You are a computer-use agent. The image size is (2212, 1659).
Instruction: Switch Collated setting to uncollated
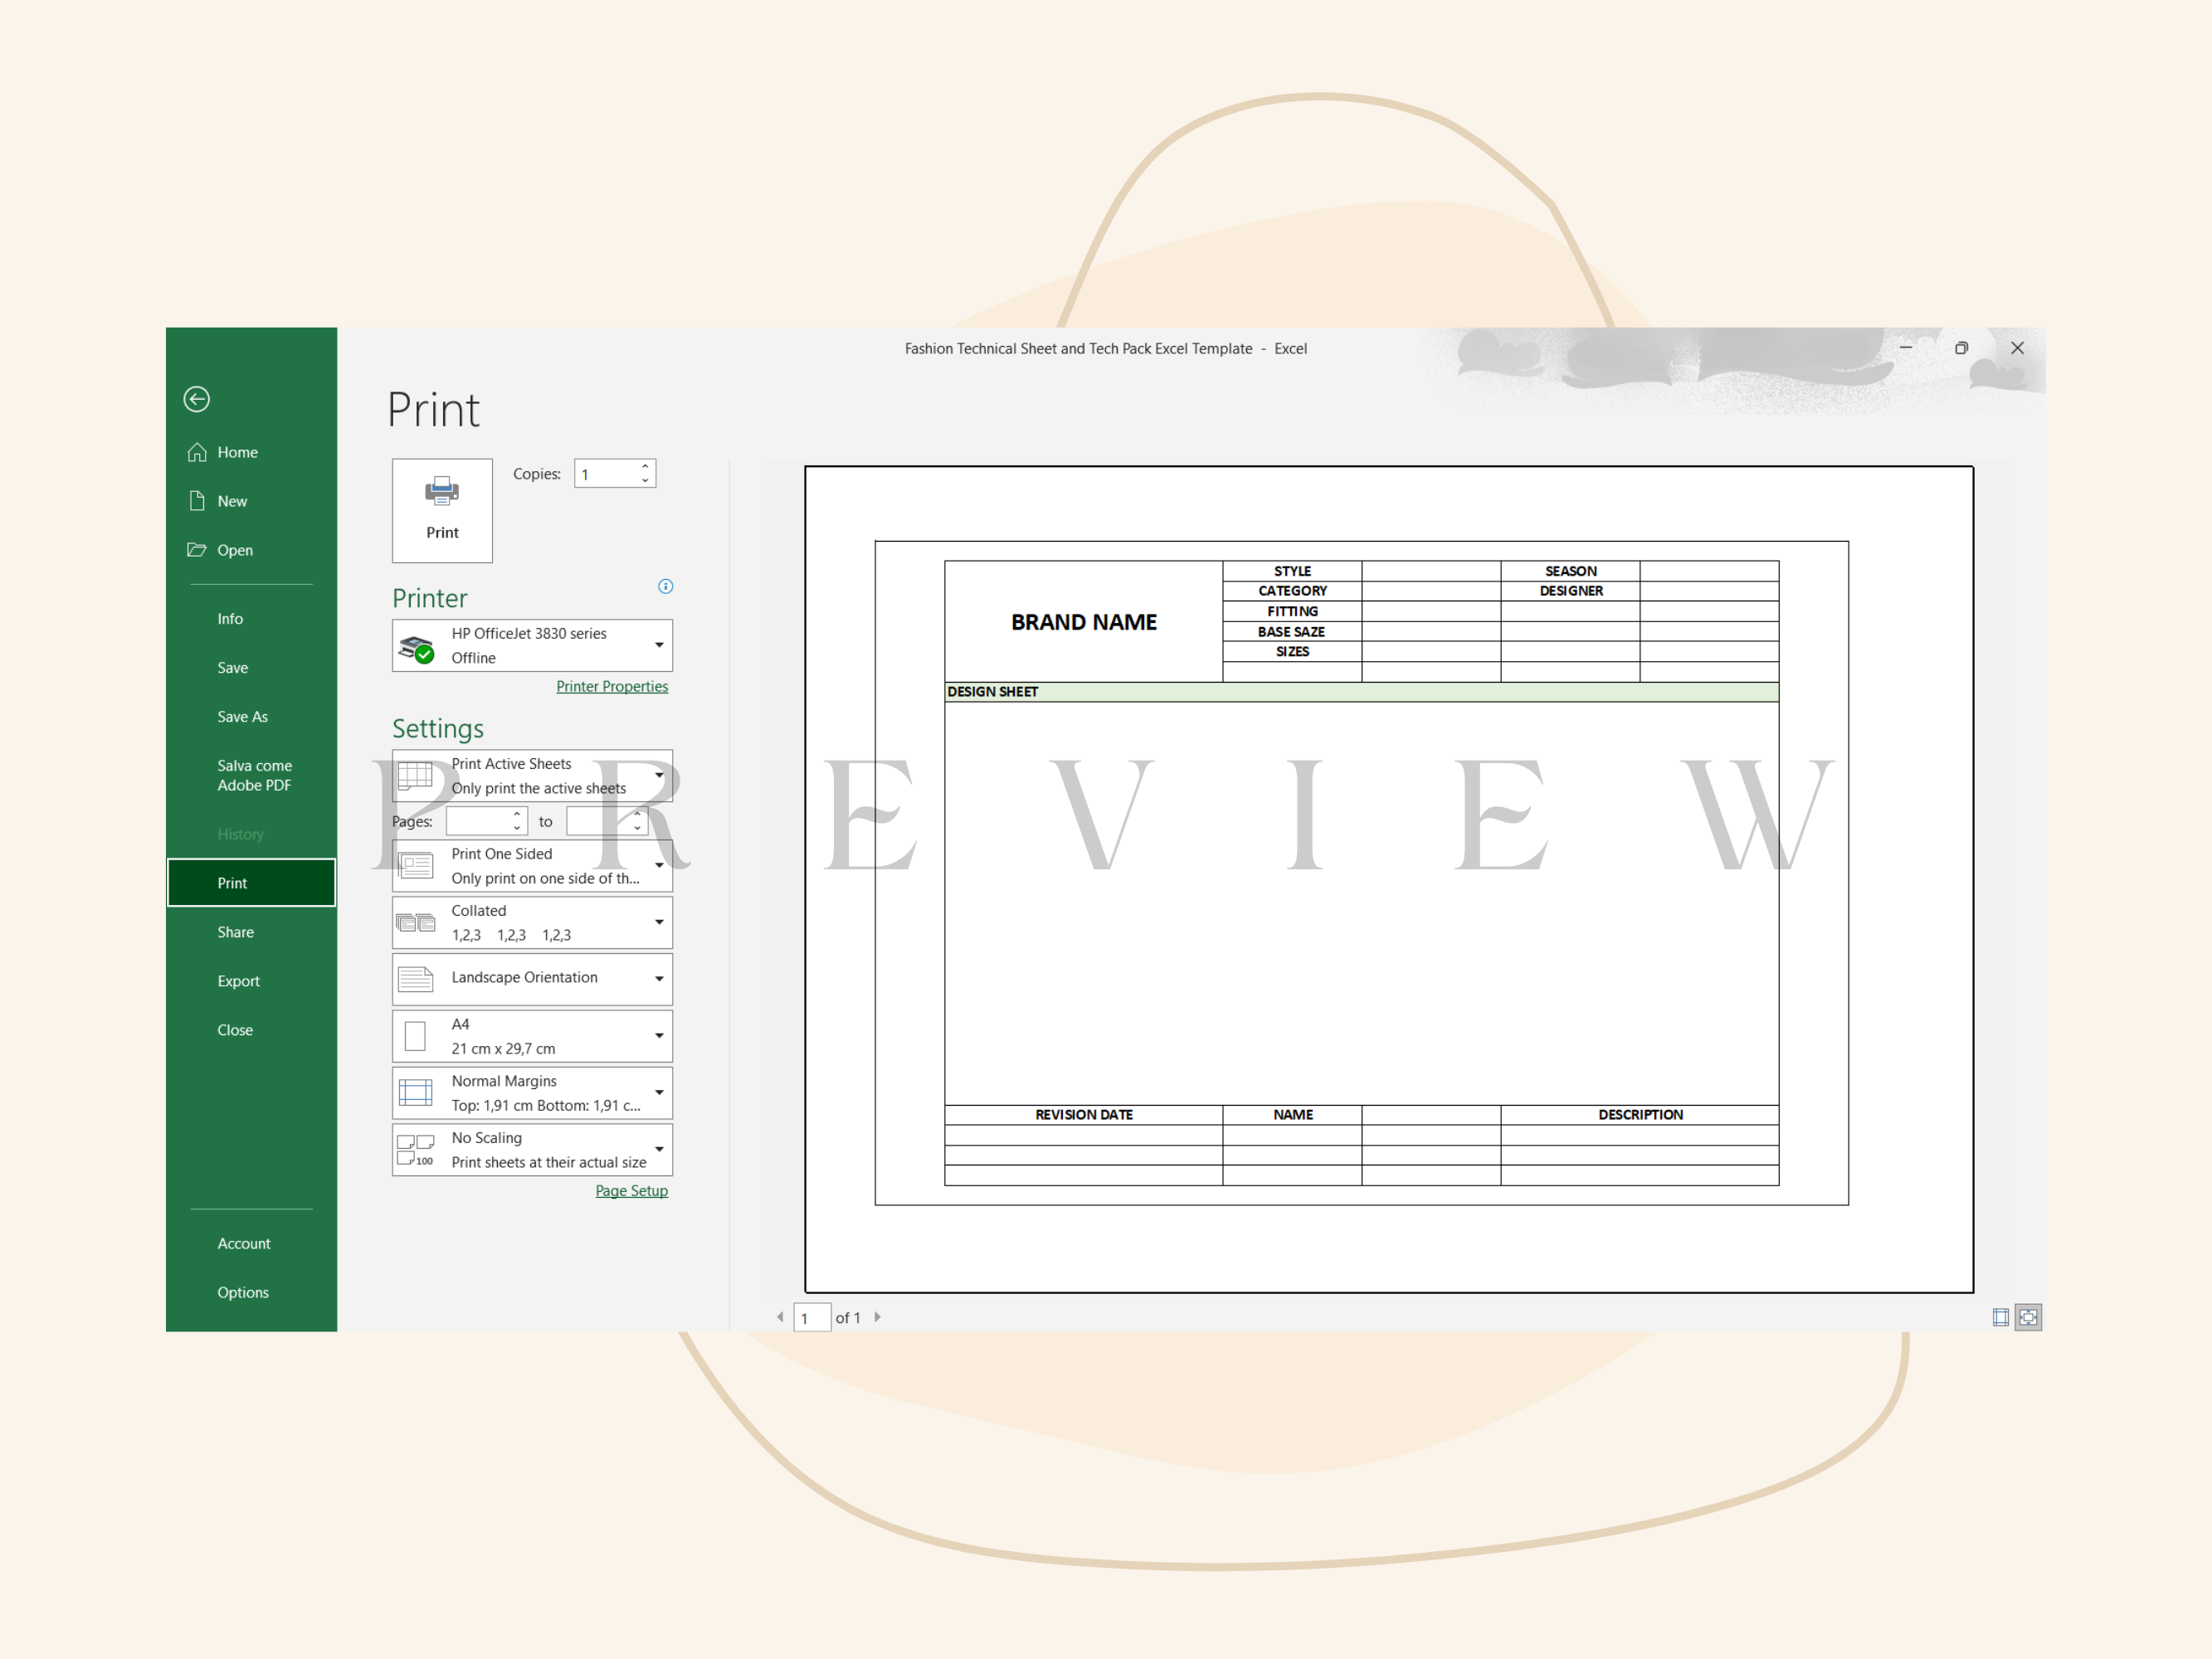point(659,921)
